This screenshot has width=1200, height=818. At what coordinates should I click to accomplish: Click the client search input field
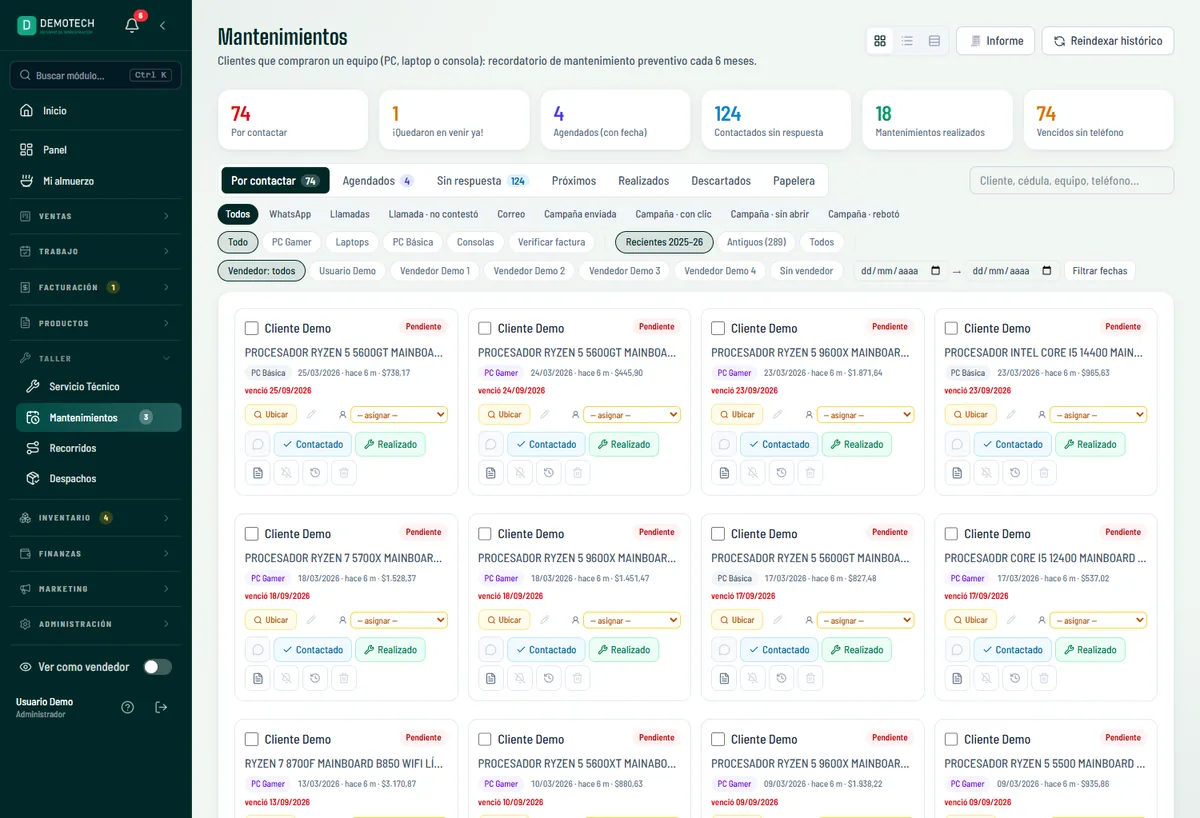coord(1072,181)
